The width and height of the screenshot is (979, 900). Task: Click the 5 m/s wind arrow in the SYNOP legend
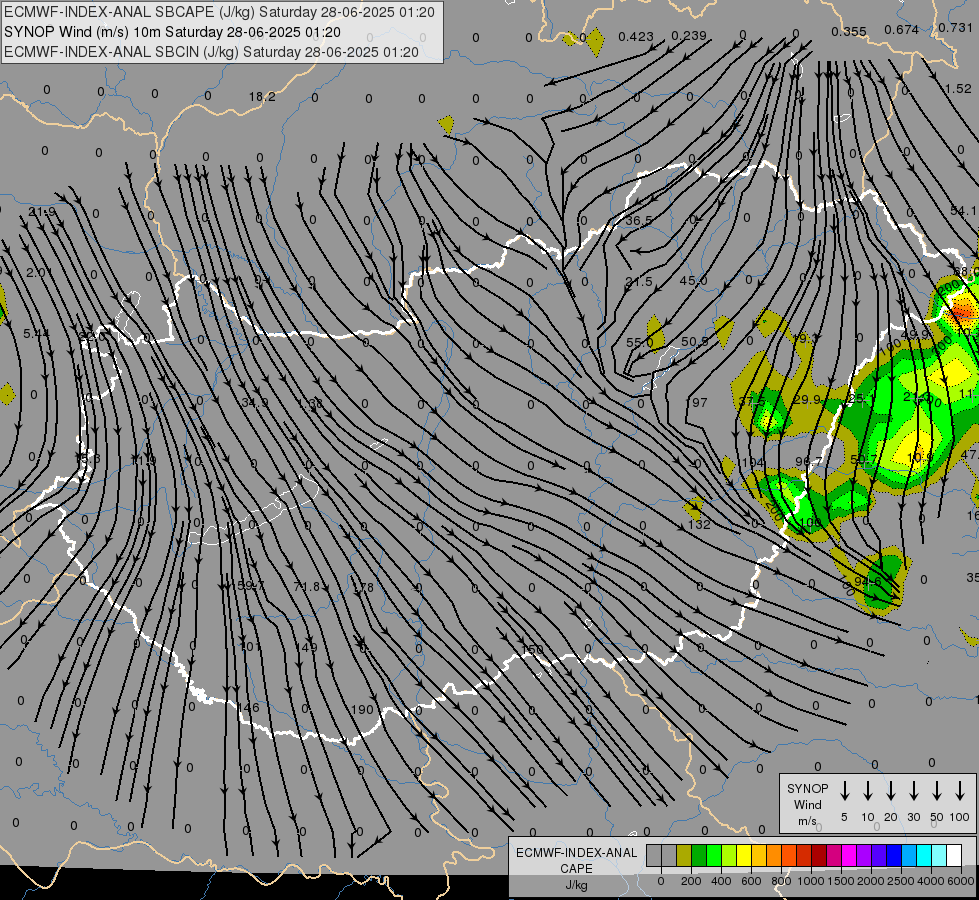pyautogui.click(x=845, y=791)
